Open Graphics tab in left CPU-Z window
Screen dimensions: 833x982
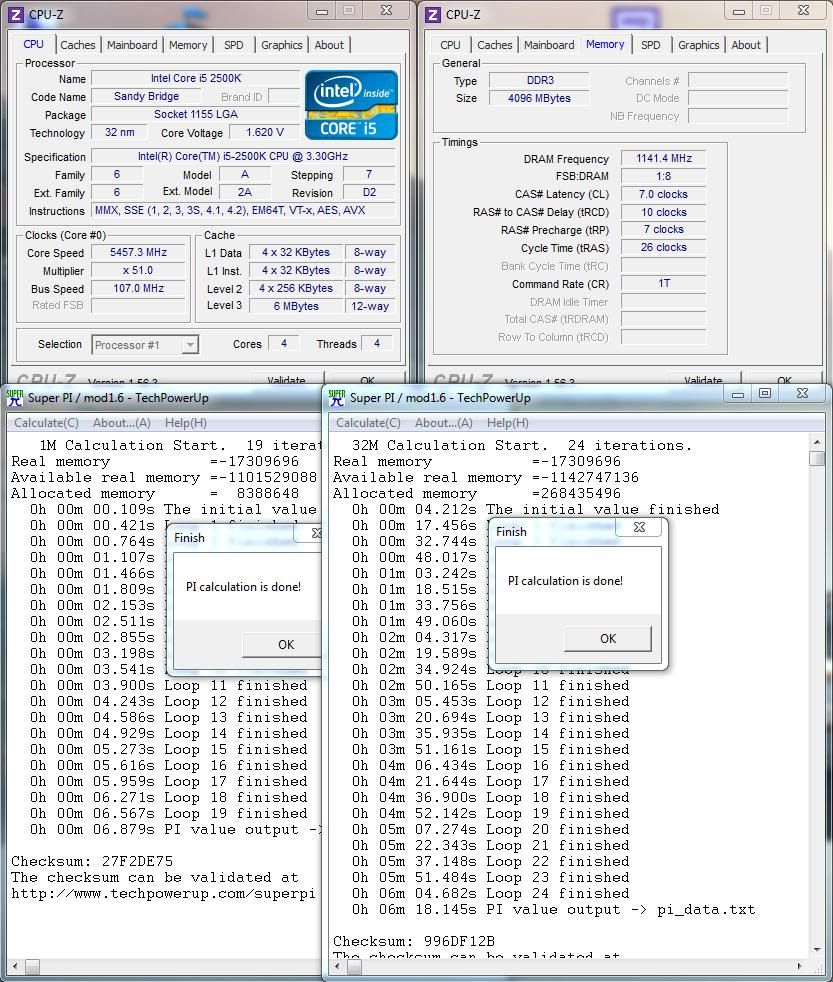point(282,45)
